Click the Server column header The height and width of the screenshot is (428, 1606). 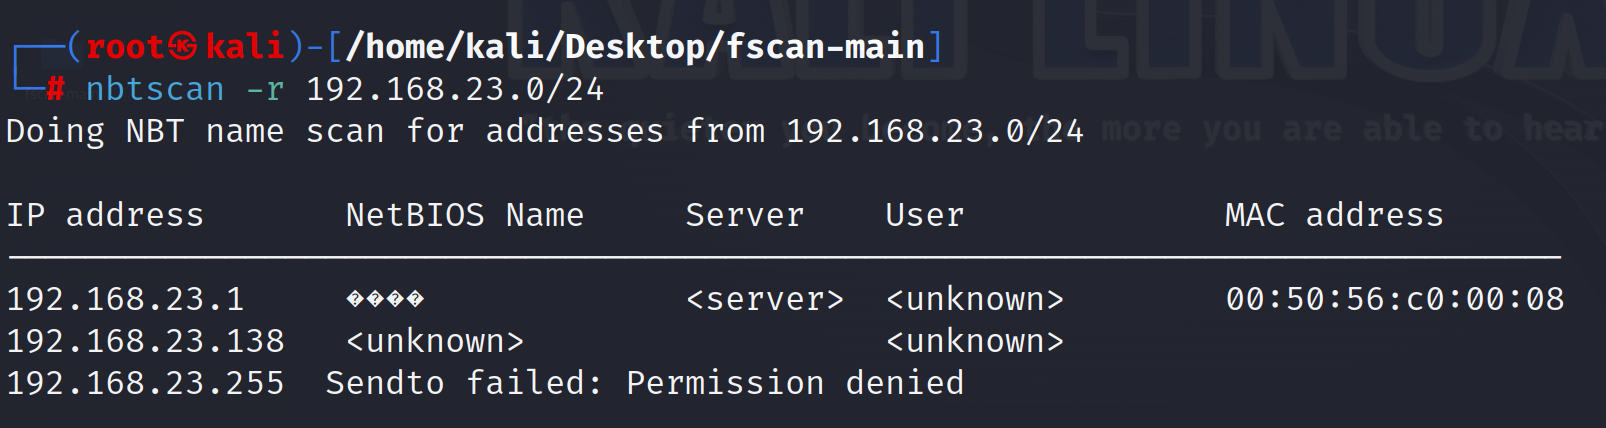coord(745,215)
